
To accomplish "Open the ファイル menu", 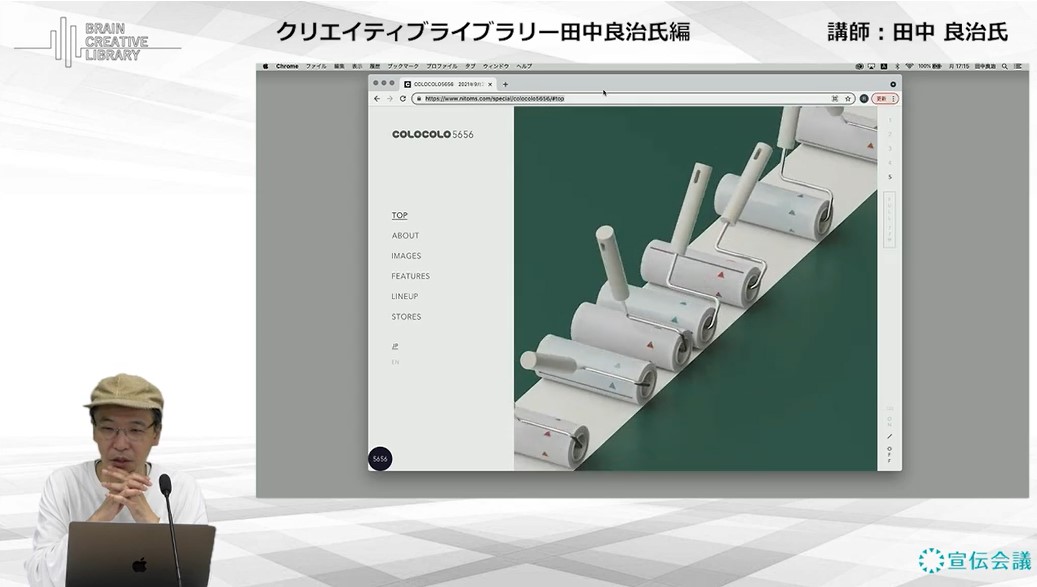I will 316,66.
